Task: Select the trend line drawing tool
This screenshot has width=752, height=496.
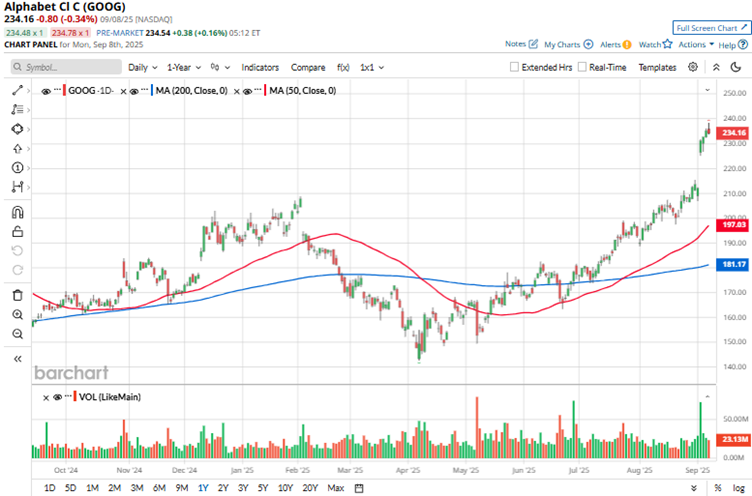Action: click(x=17, y=90)
